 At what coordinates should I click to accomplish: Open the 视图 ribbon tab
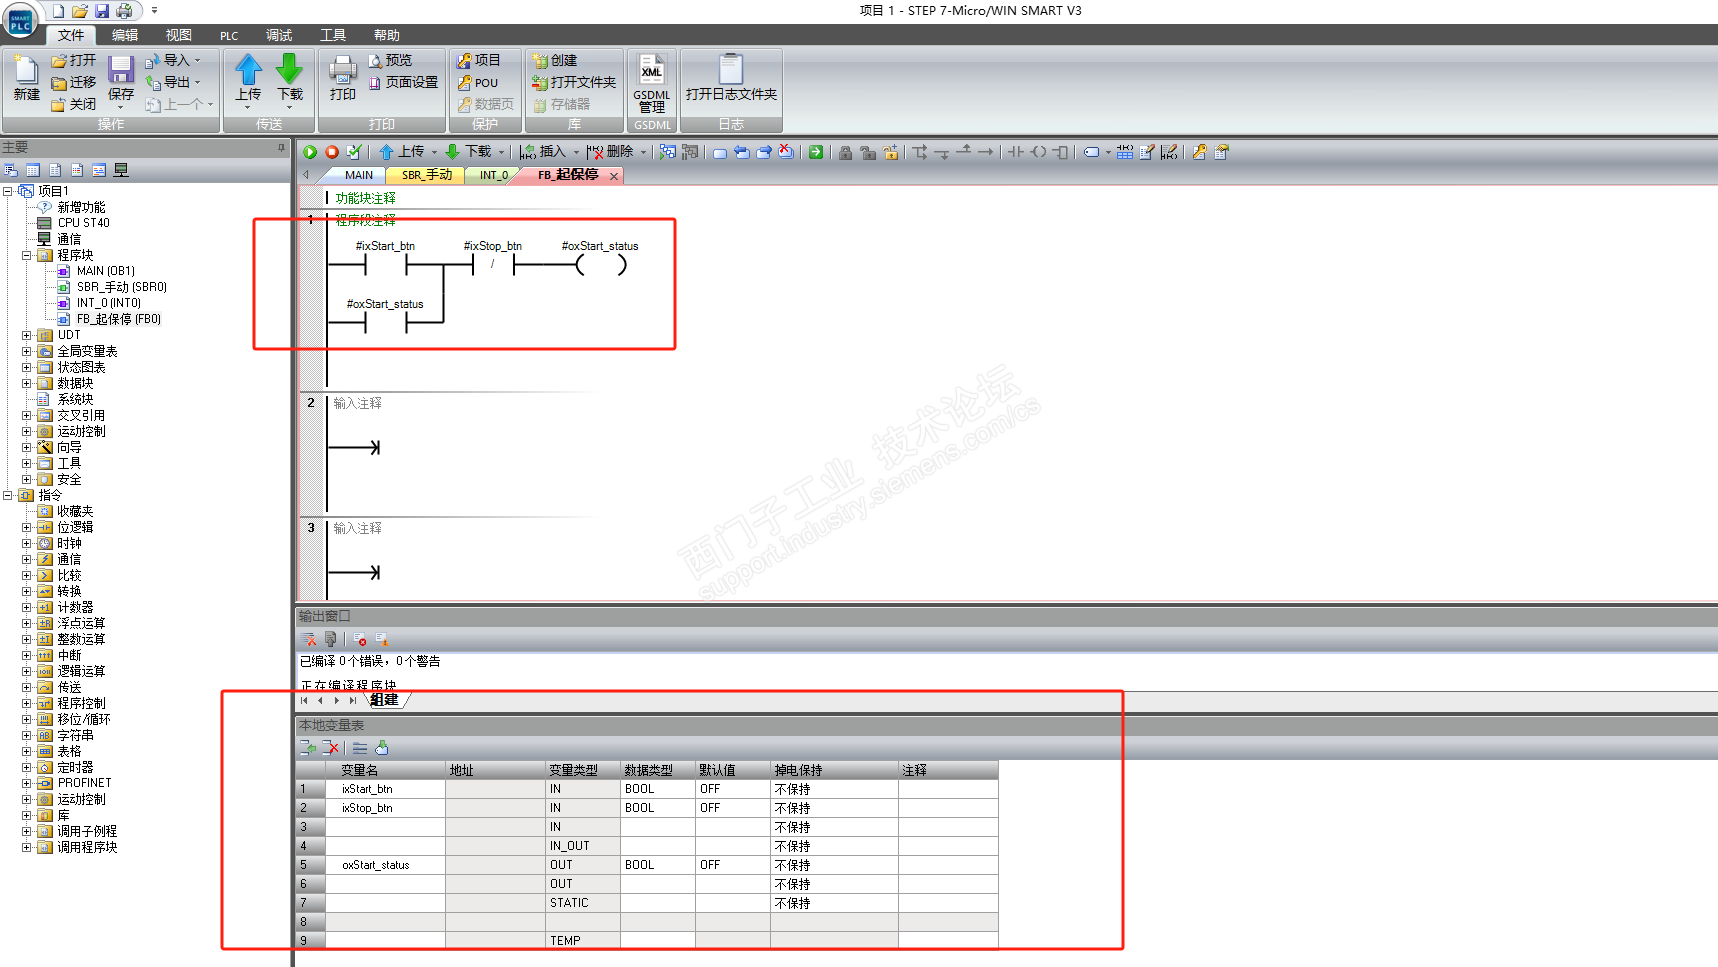coord(179,35)
